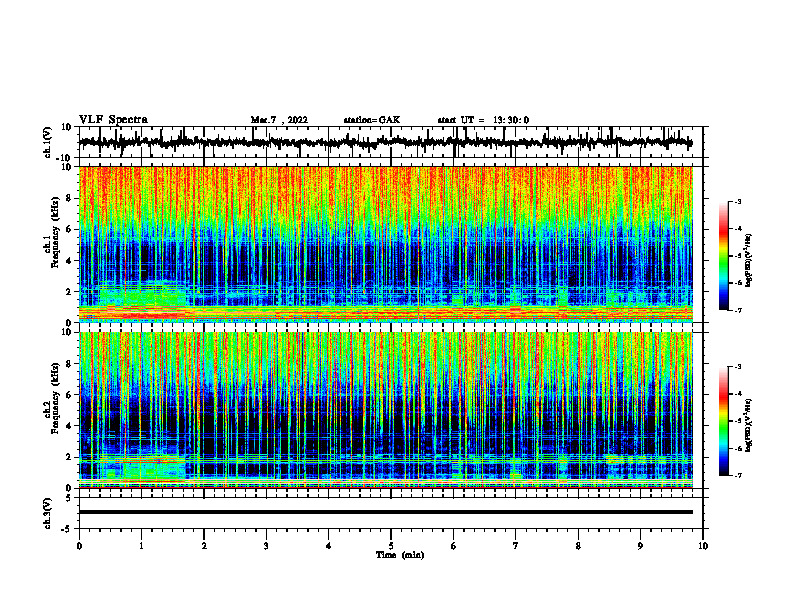The width and height of the screenshot is (792, 612).
Task: Click the "10" tick on the time axis
Action: click(x=703, y=546)
